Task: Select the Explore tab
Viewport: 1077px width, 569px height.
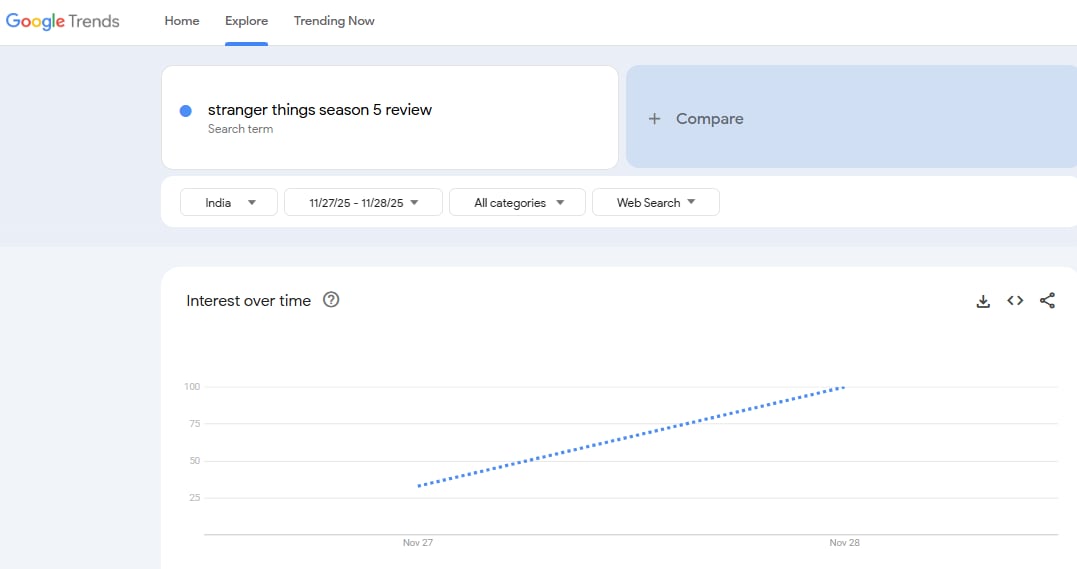Action: pyautogui.click(x=247, y=21)
